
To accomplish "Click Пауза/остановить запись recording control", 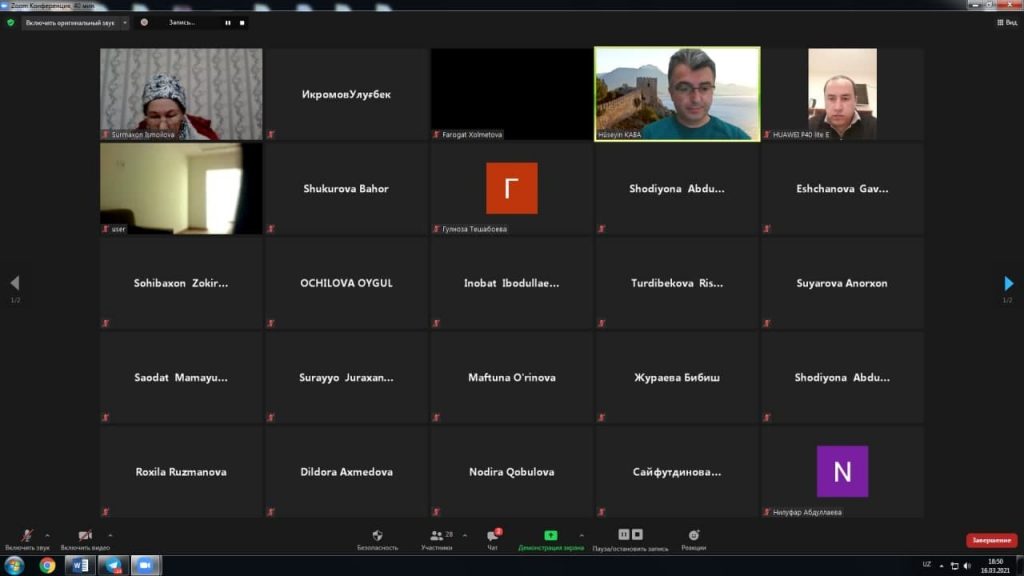I will [x=630, y=538].
